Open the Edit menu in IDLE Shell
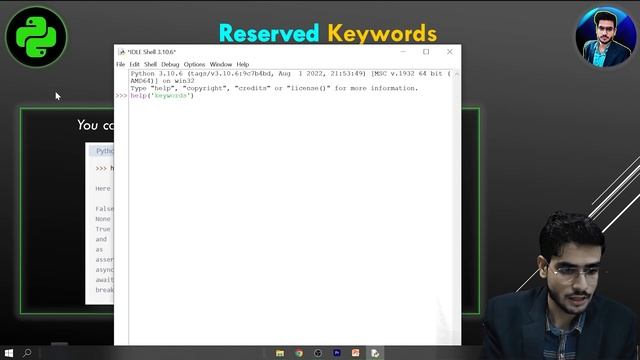The height and width of the screenshot is (360, 640). [134, 64]
